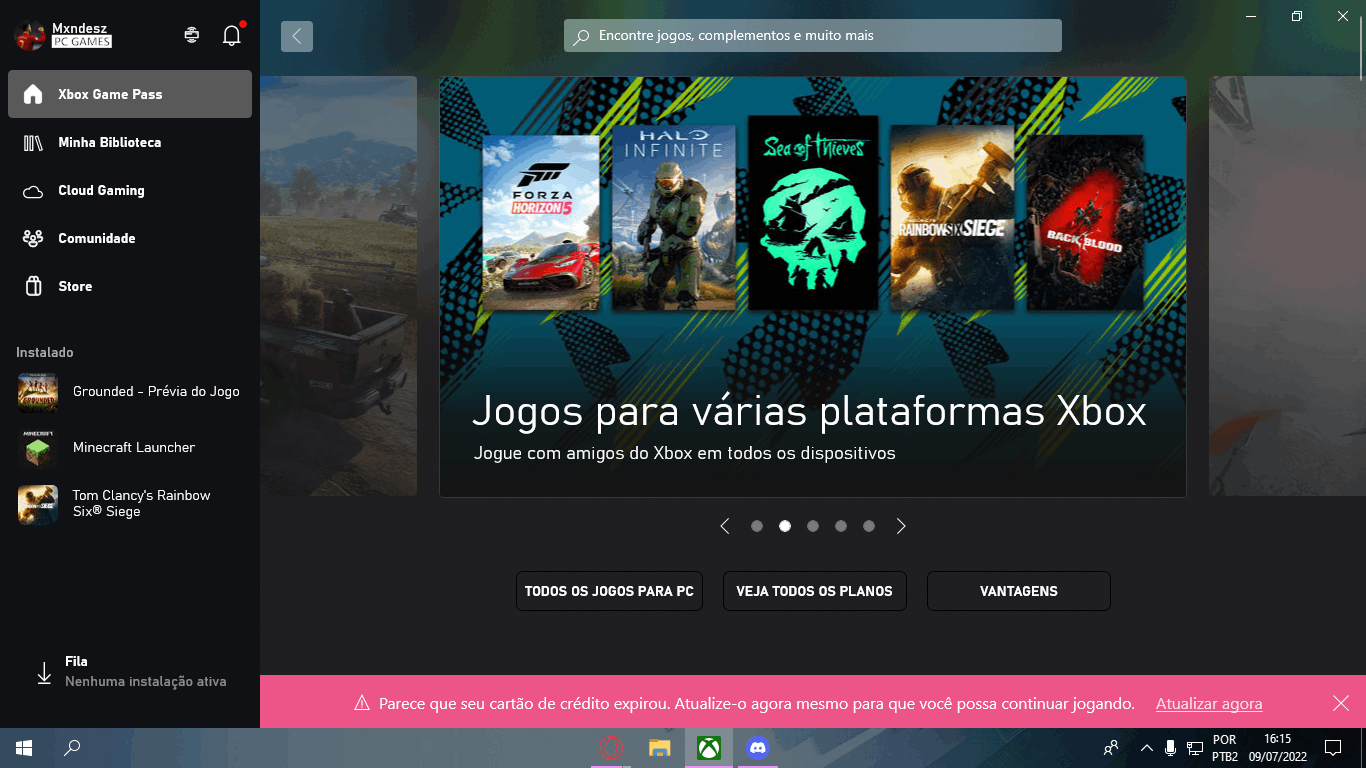The height and width of the screenshot is (768, 1366).
Task: Select the Sea of Thieves cover
Action: 813,212
